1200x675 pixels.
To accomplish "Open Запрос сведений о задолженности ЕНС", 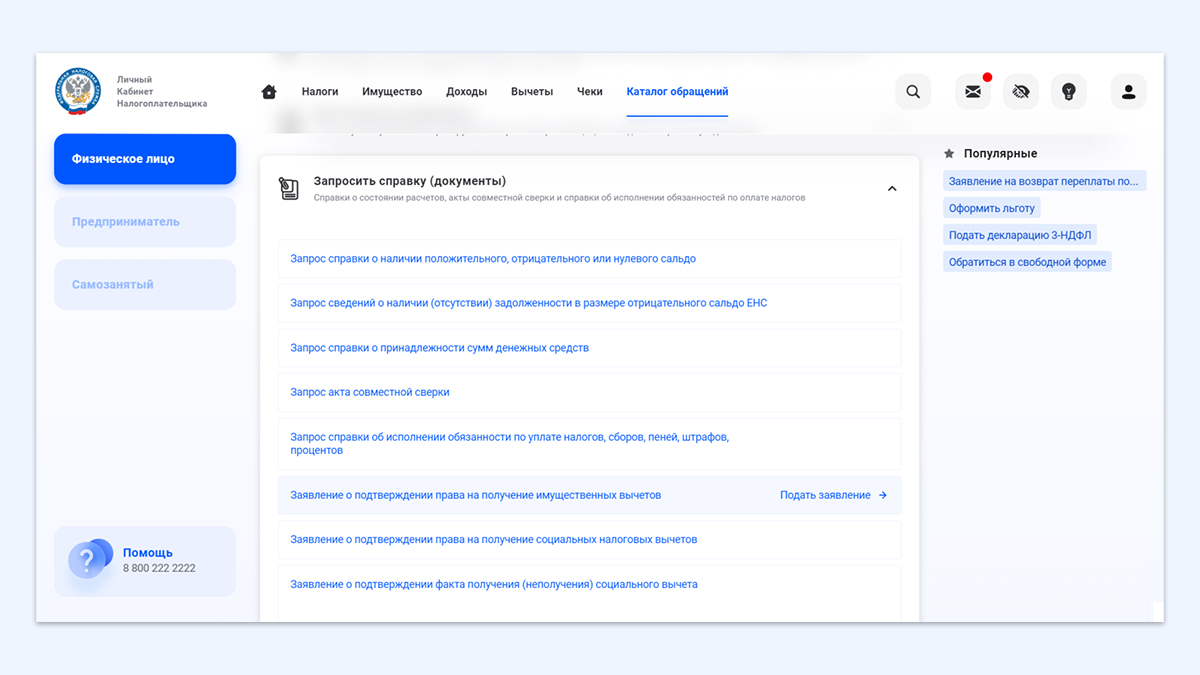I will point(589,303).
